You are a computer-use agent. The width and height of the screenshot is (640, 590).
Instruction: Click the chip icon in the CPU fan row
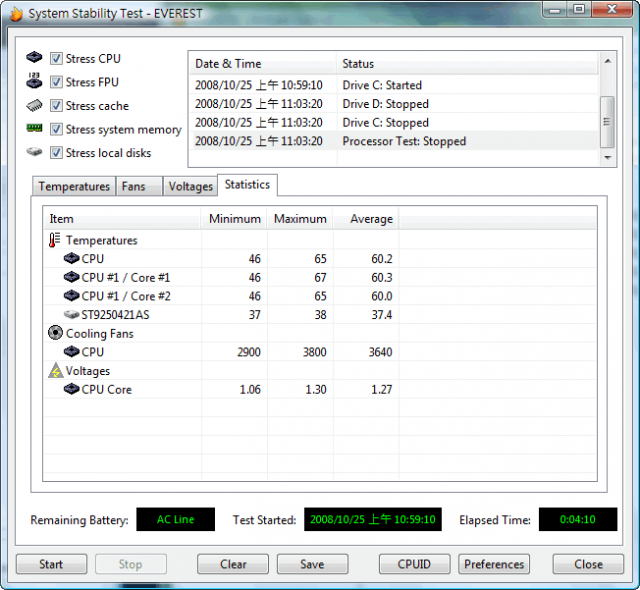click(x=71, y=351)
